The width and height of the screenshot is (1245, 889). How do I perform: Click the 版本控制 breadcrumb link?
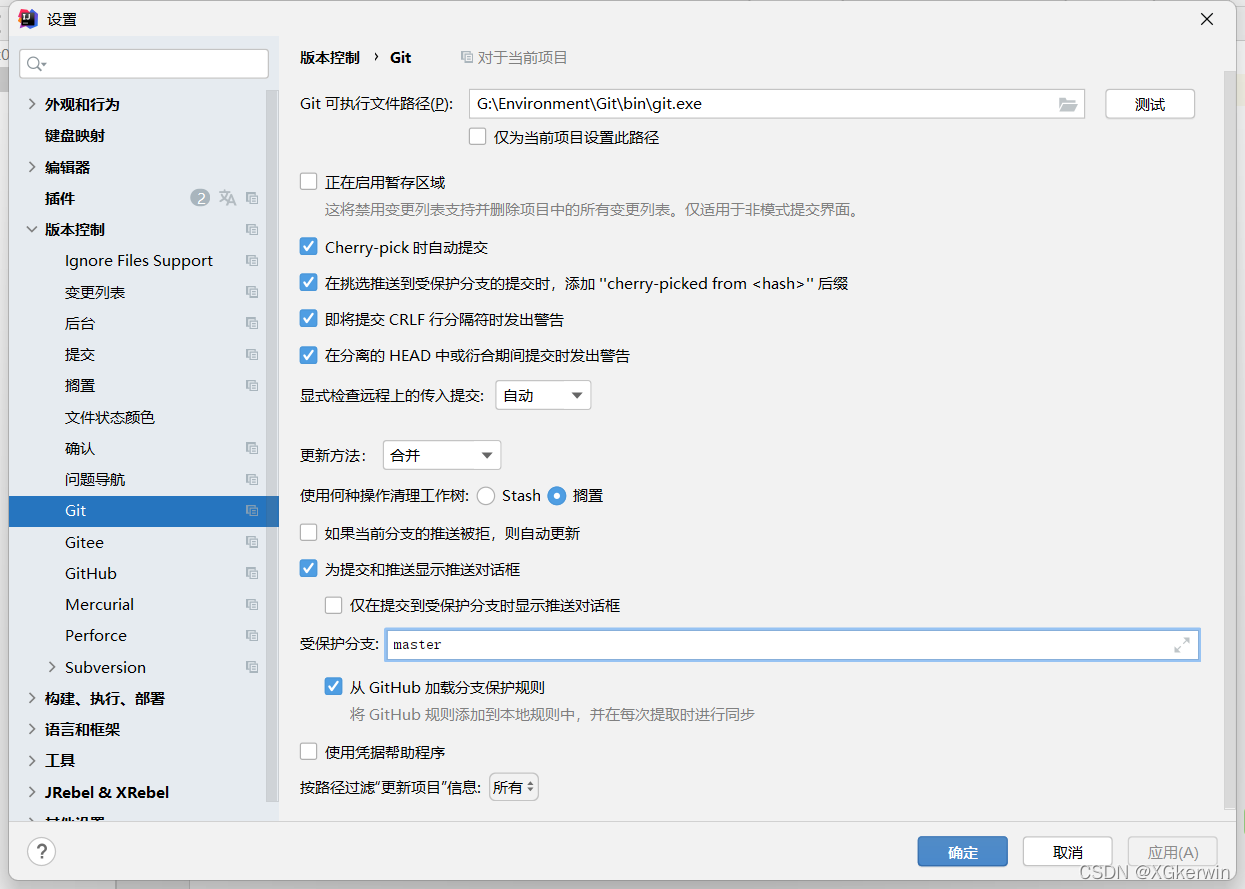tap(330, 58)
